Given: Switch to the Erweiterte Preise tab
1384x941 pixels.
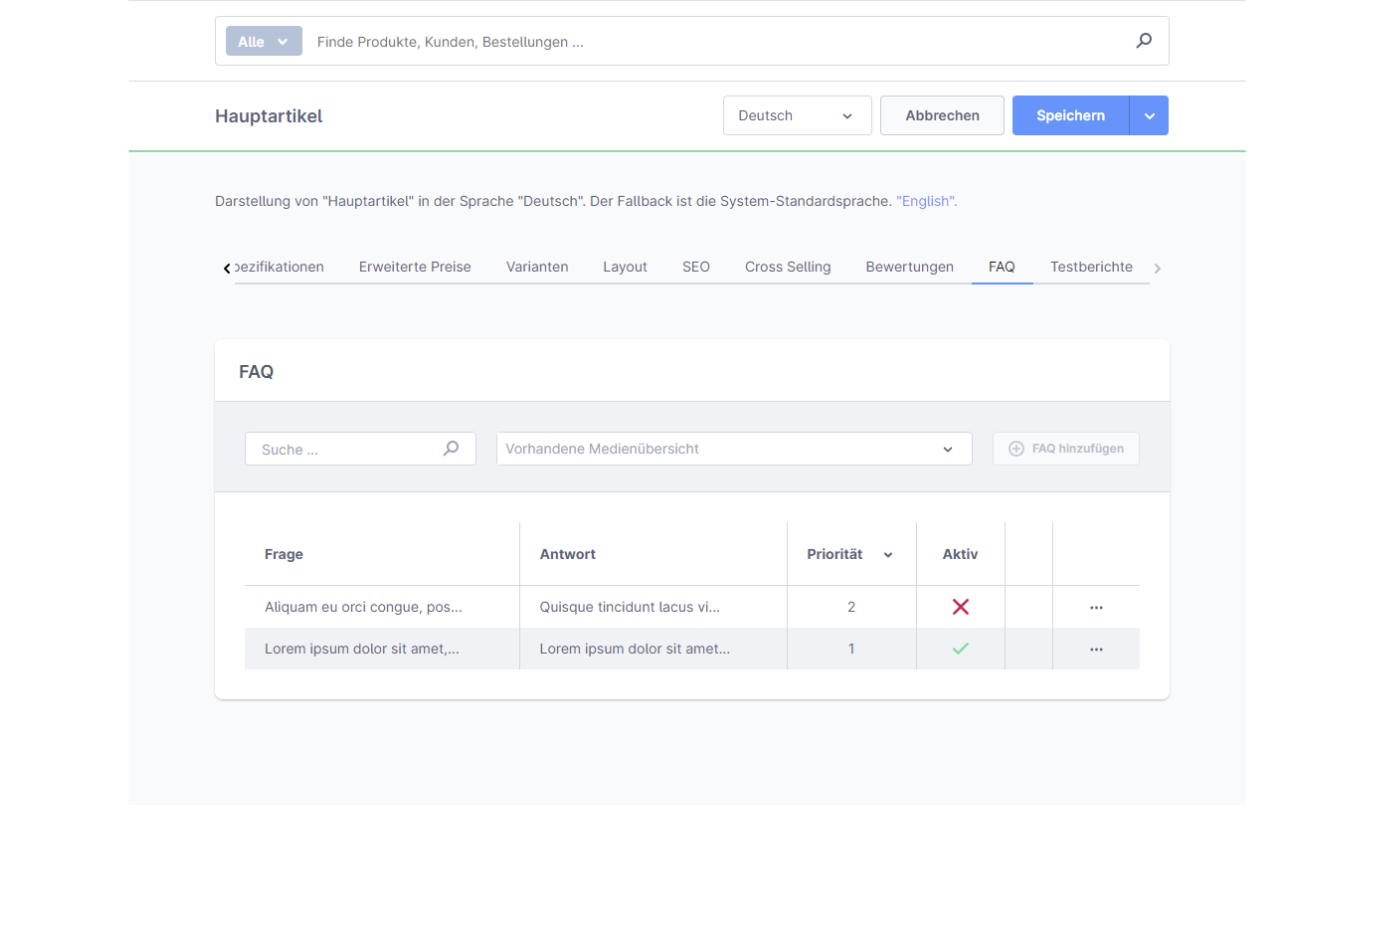Looking at the screenshot, I should coord(415,267).
